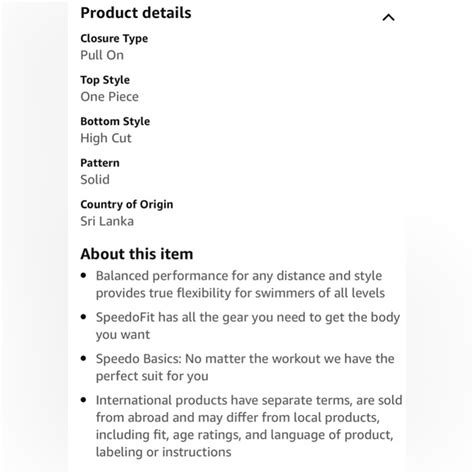The width and height of the screenshot is (474, 474).
Task: Click the One Piece value
Action: 110,97
